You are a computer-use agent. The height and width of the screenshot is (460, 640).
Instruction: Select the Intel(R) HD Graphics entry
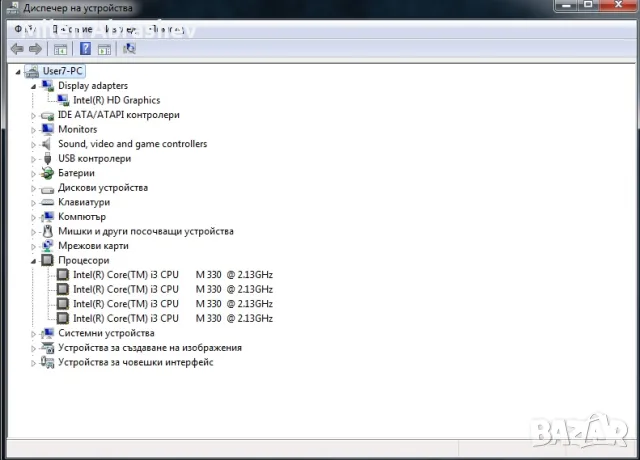coord(117,100)
